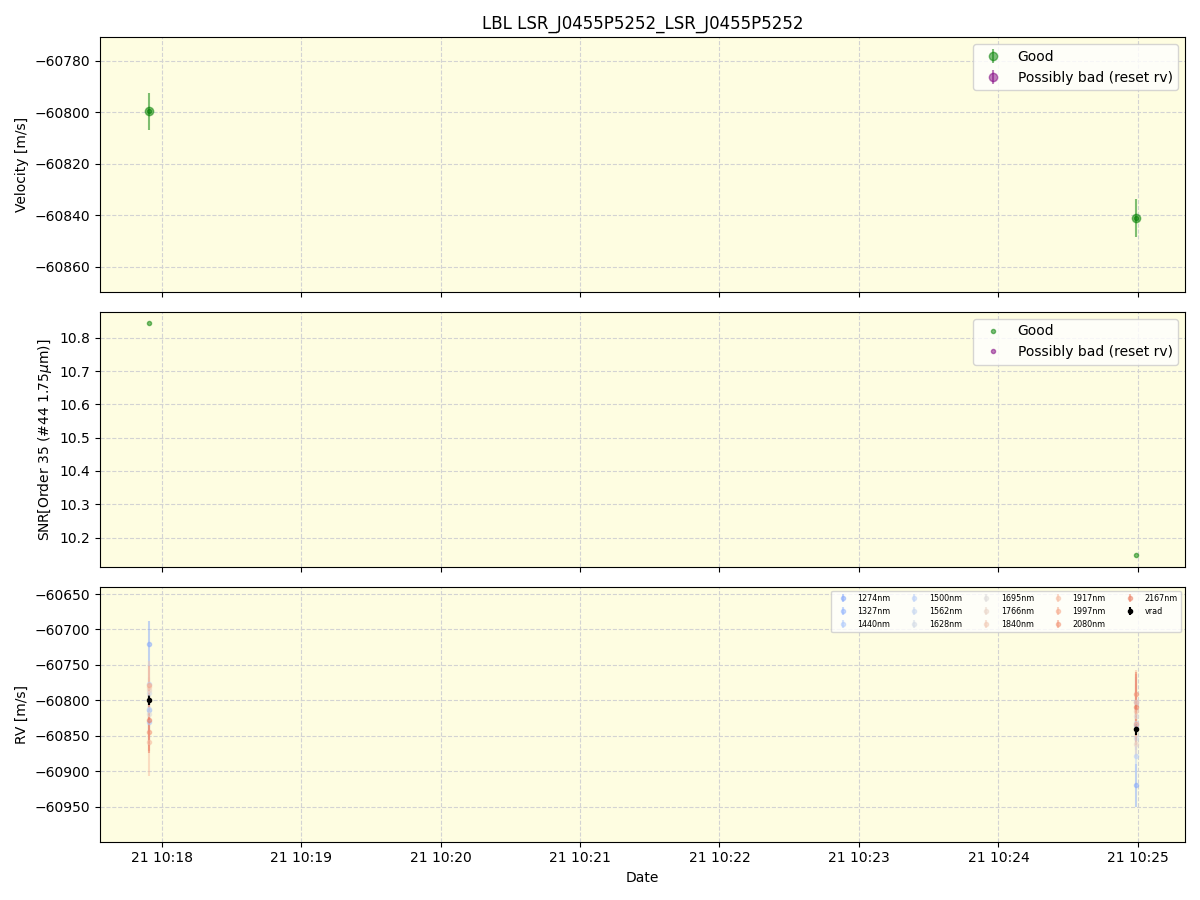Select the SNR data point near 10.15
The height and width of the screenshot is (900, 1200).
[x=1136, y=555]
